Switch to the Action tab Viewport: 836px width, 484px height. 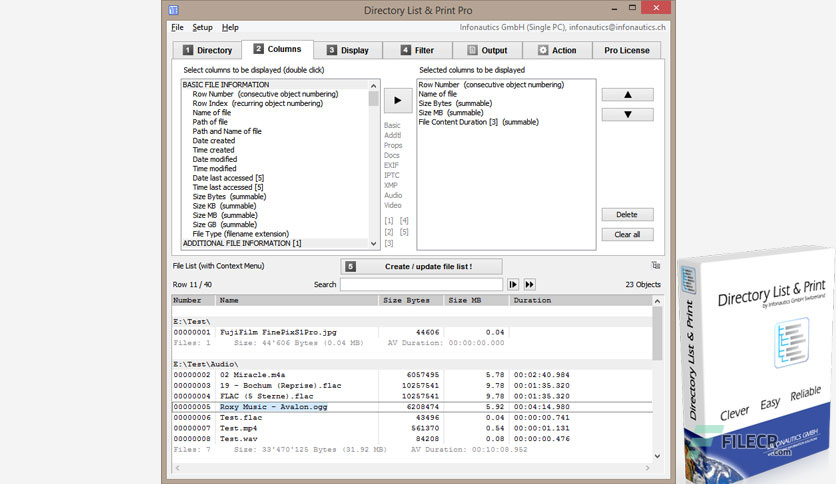pyautogui.click(x=557, y=50)
